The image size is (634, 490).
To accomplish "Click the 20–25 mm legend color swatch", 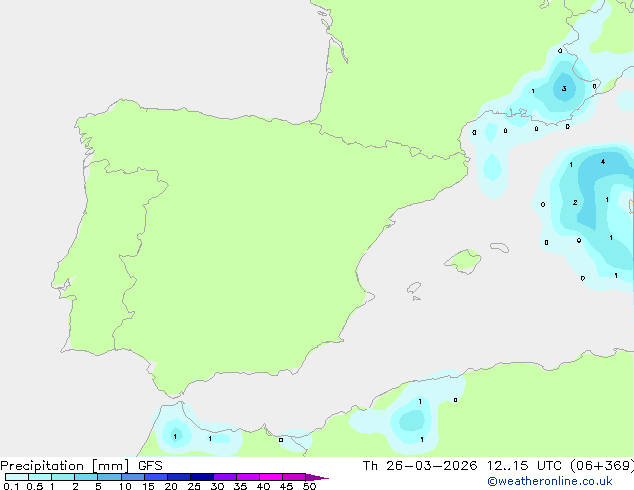I will tap(179, 477).
